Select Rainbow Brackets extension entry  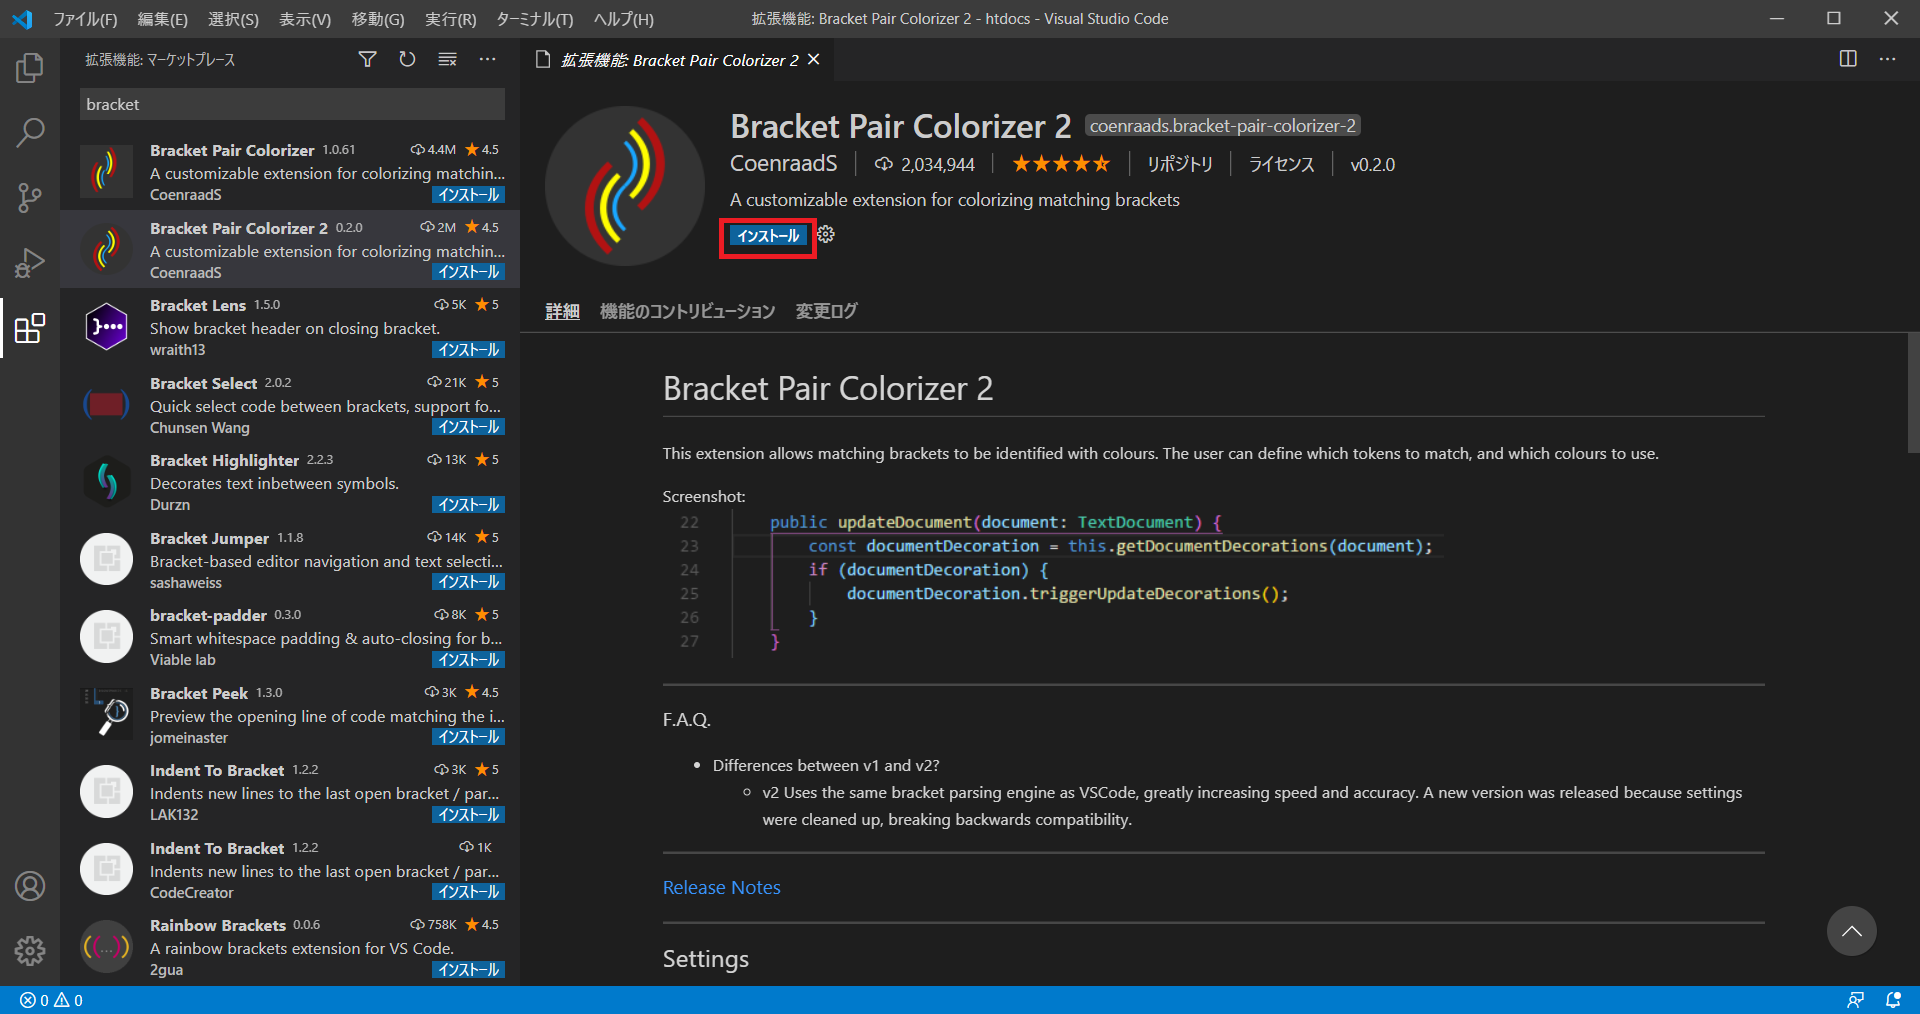tap(290, 947)
